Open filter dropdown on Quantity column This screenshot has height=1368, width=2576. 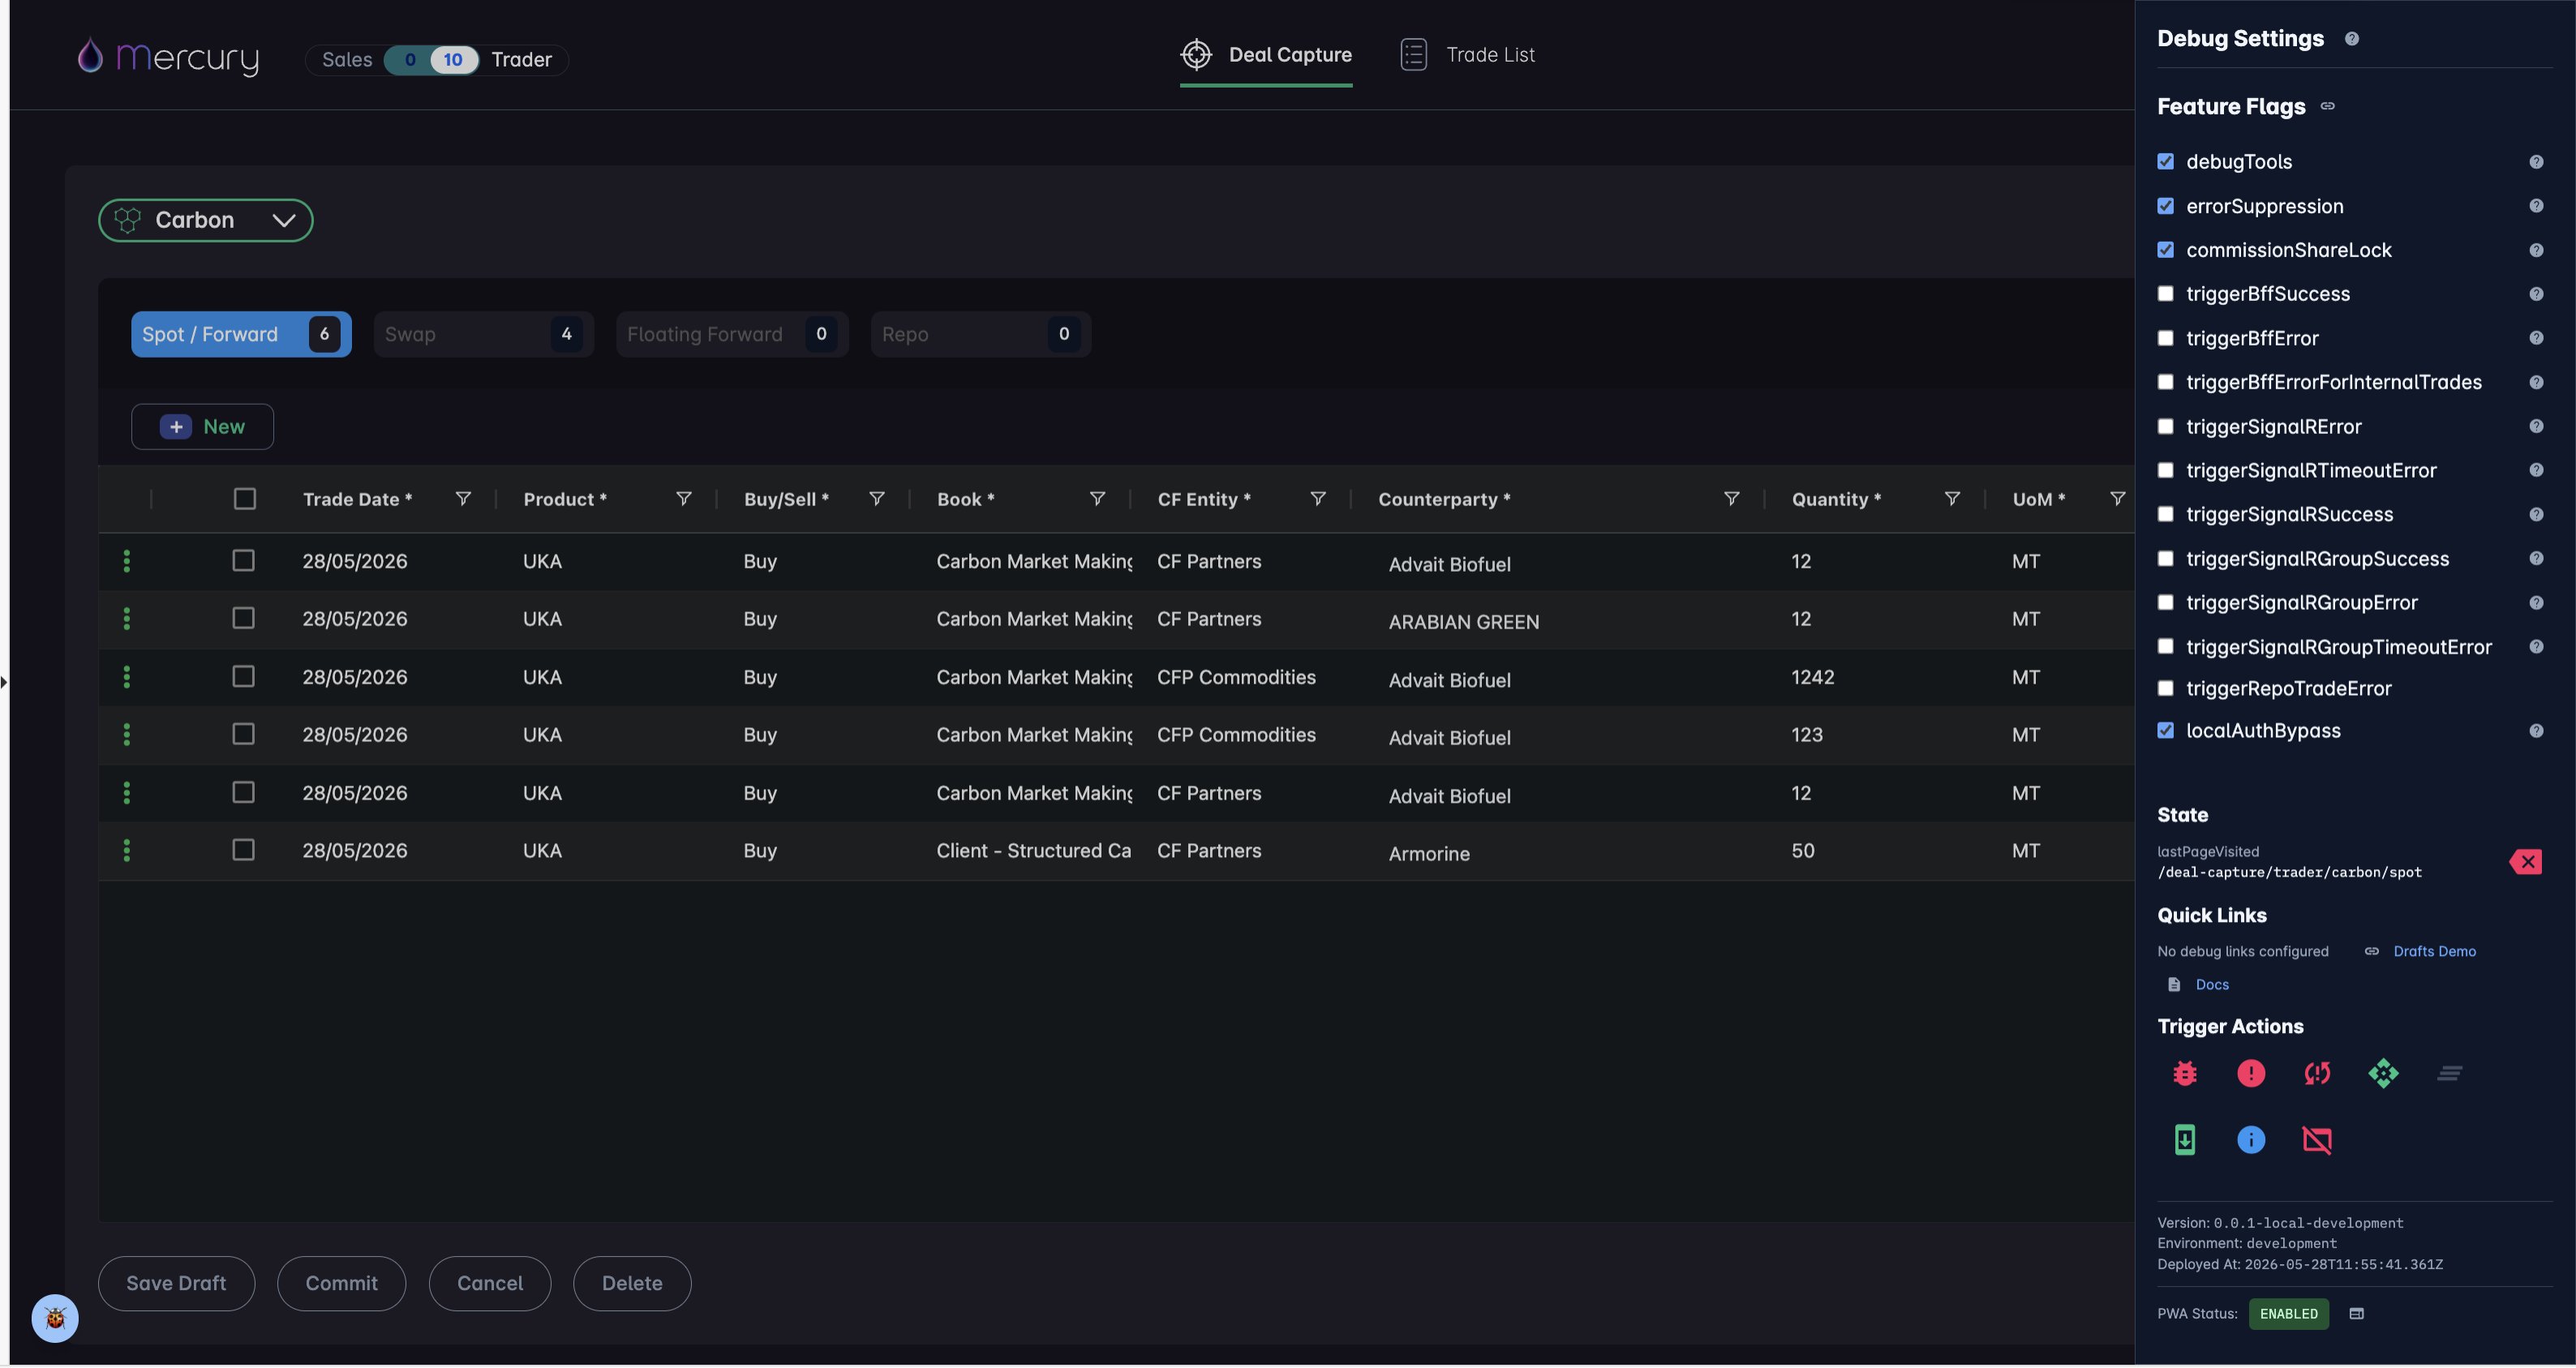tap(1951, 498)
